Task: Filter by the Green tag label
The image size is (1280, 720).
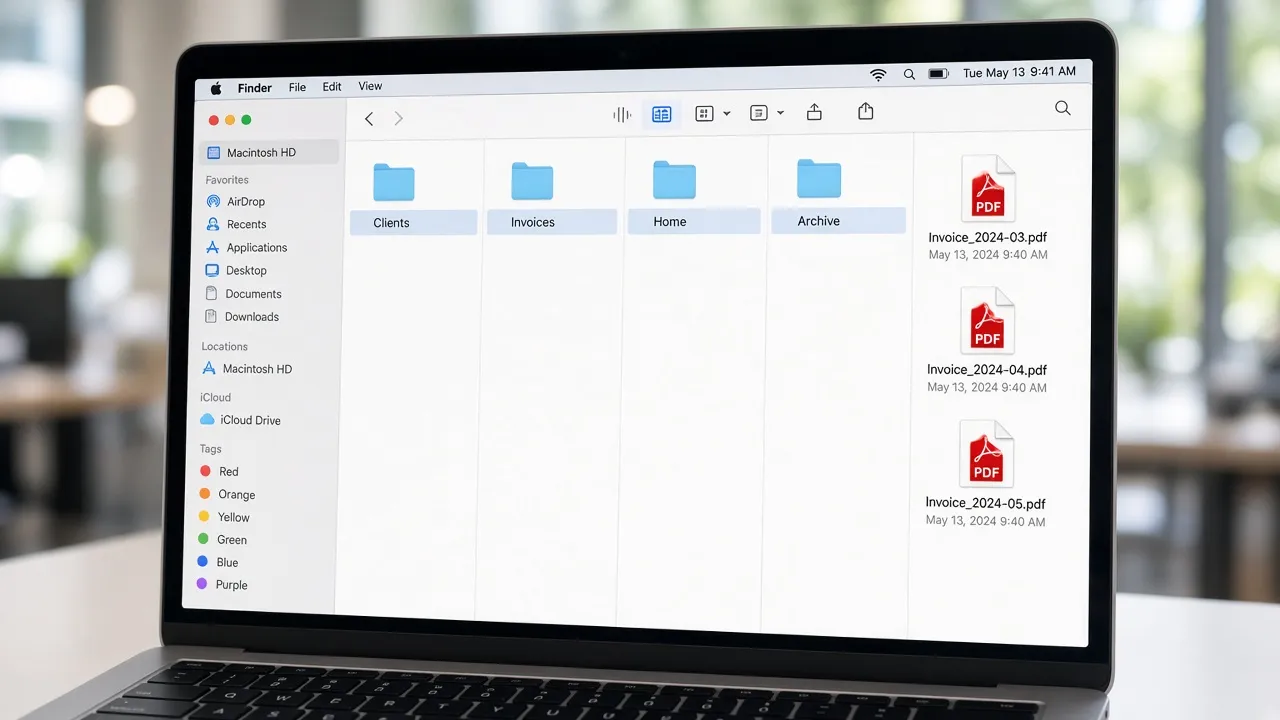Action: pyautogui.click(x=232, y=540)
